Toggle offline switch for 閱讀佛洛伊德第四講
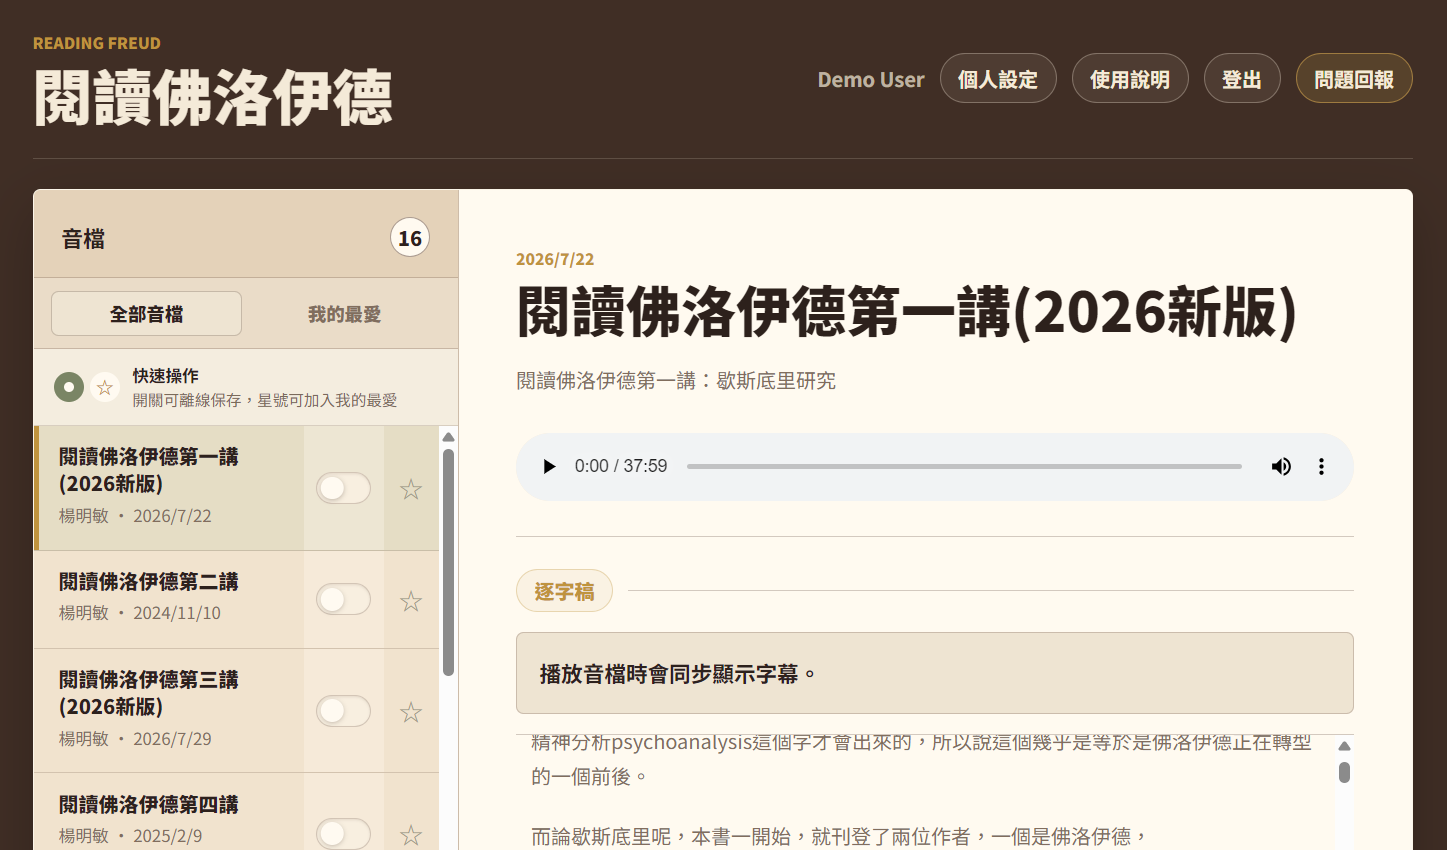This screenshot has height=850, width=1447. pos(344,833)
